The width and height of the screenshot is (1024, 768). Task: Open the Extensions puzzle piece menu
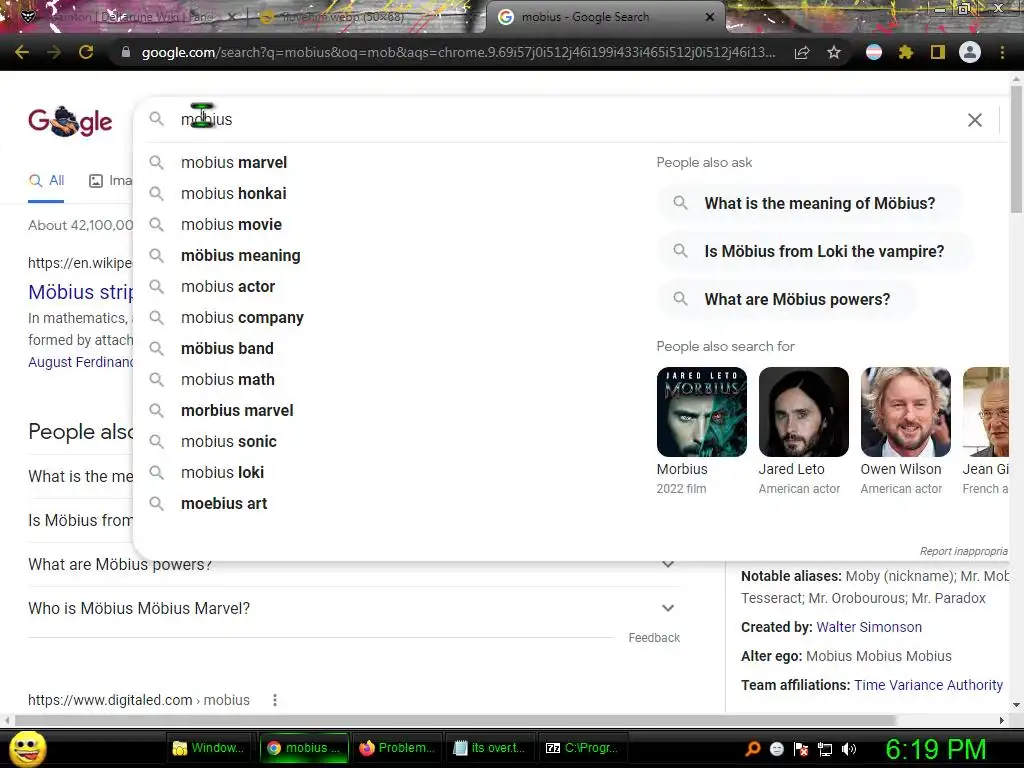pos(905,52)
